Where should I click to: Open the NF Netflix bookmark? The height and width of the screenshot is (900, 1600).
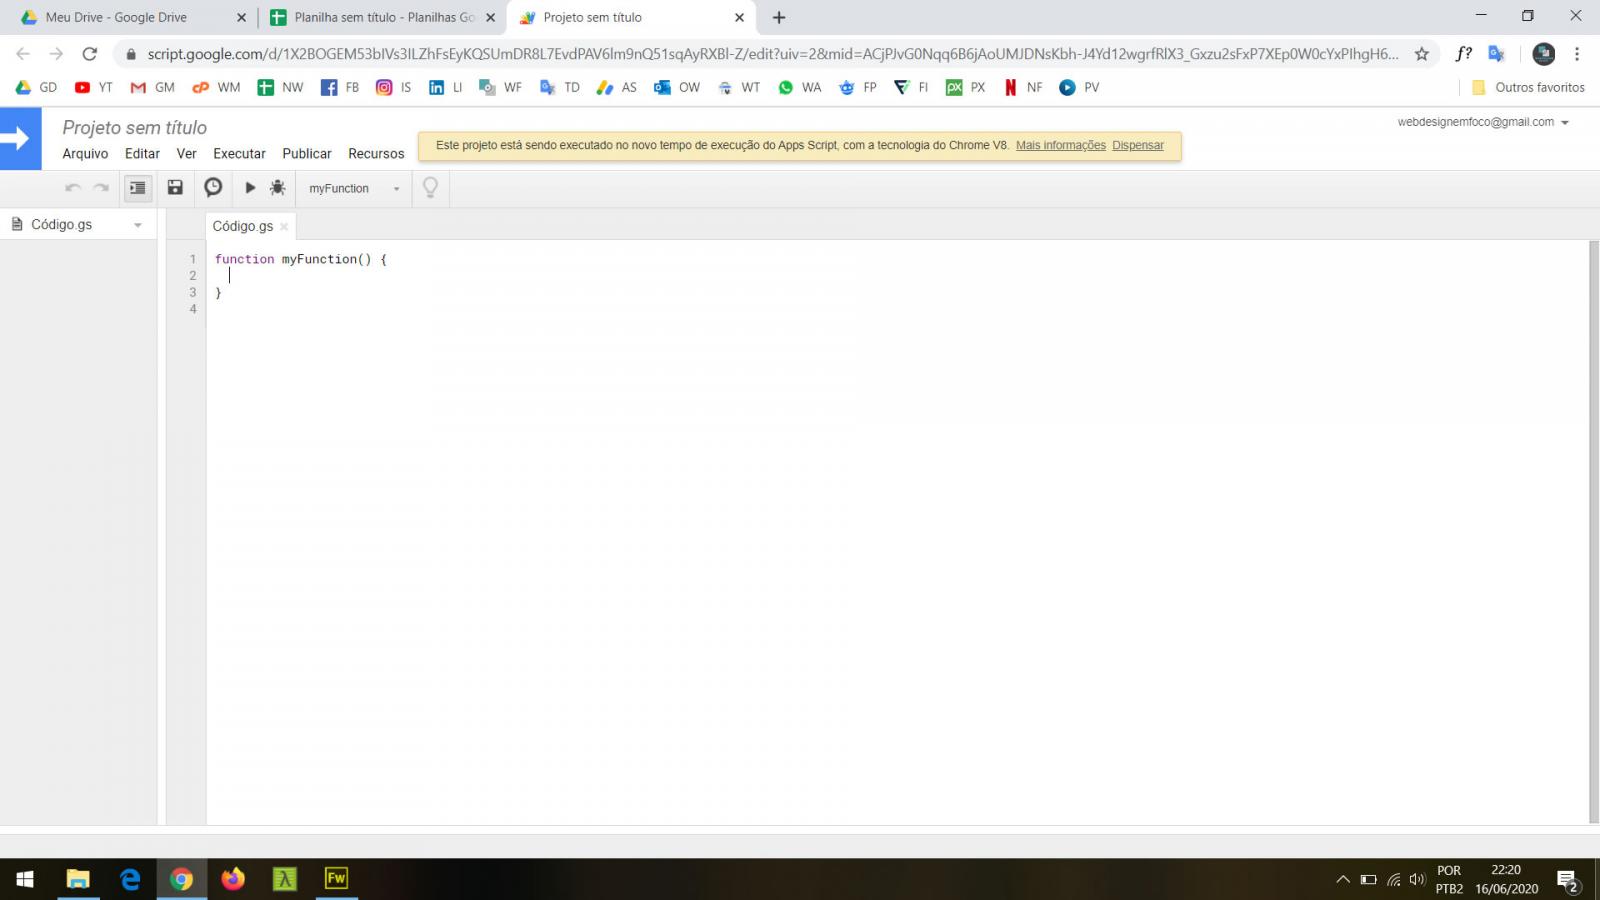(1023, 87)
